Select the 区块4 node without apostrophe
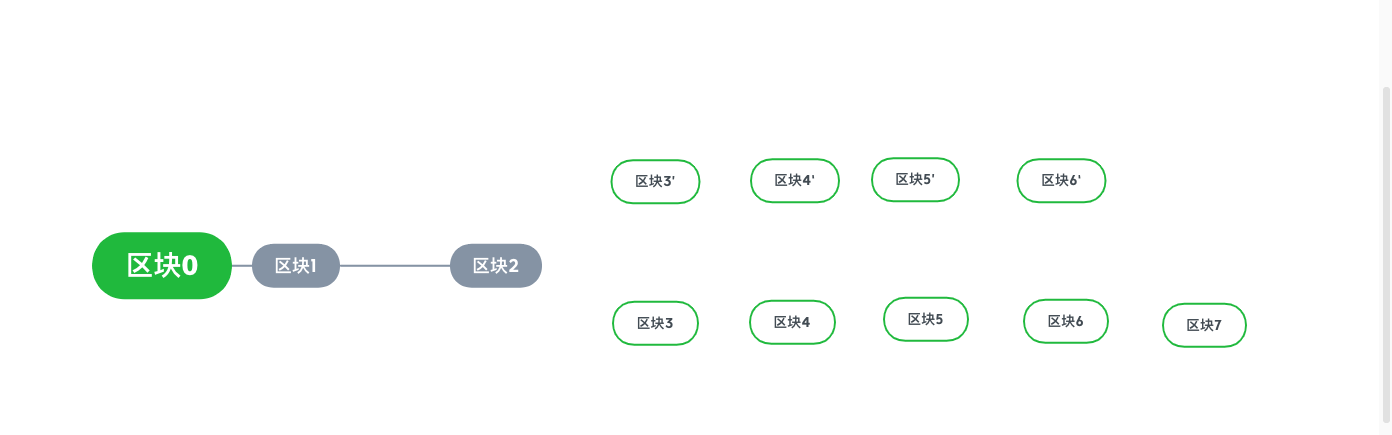1392x435 pixels. [x=792, y=323]
